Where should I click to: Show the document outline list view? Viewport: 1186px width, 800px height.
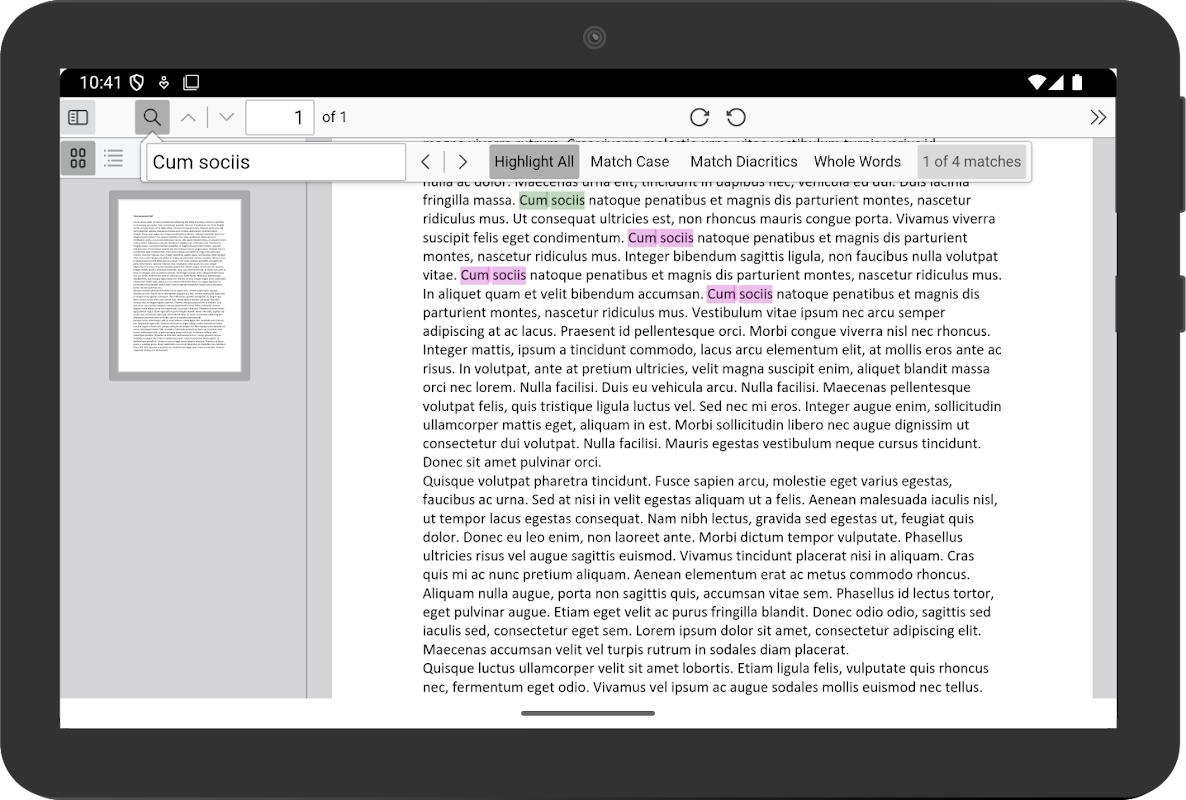(113, 158)
